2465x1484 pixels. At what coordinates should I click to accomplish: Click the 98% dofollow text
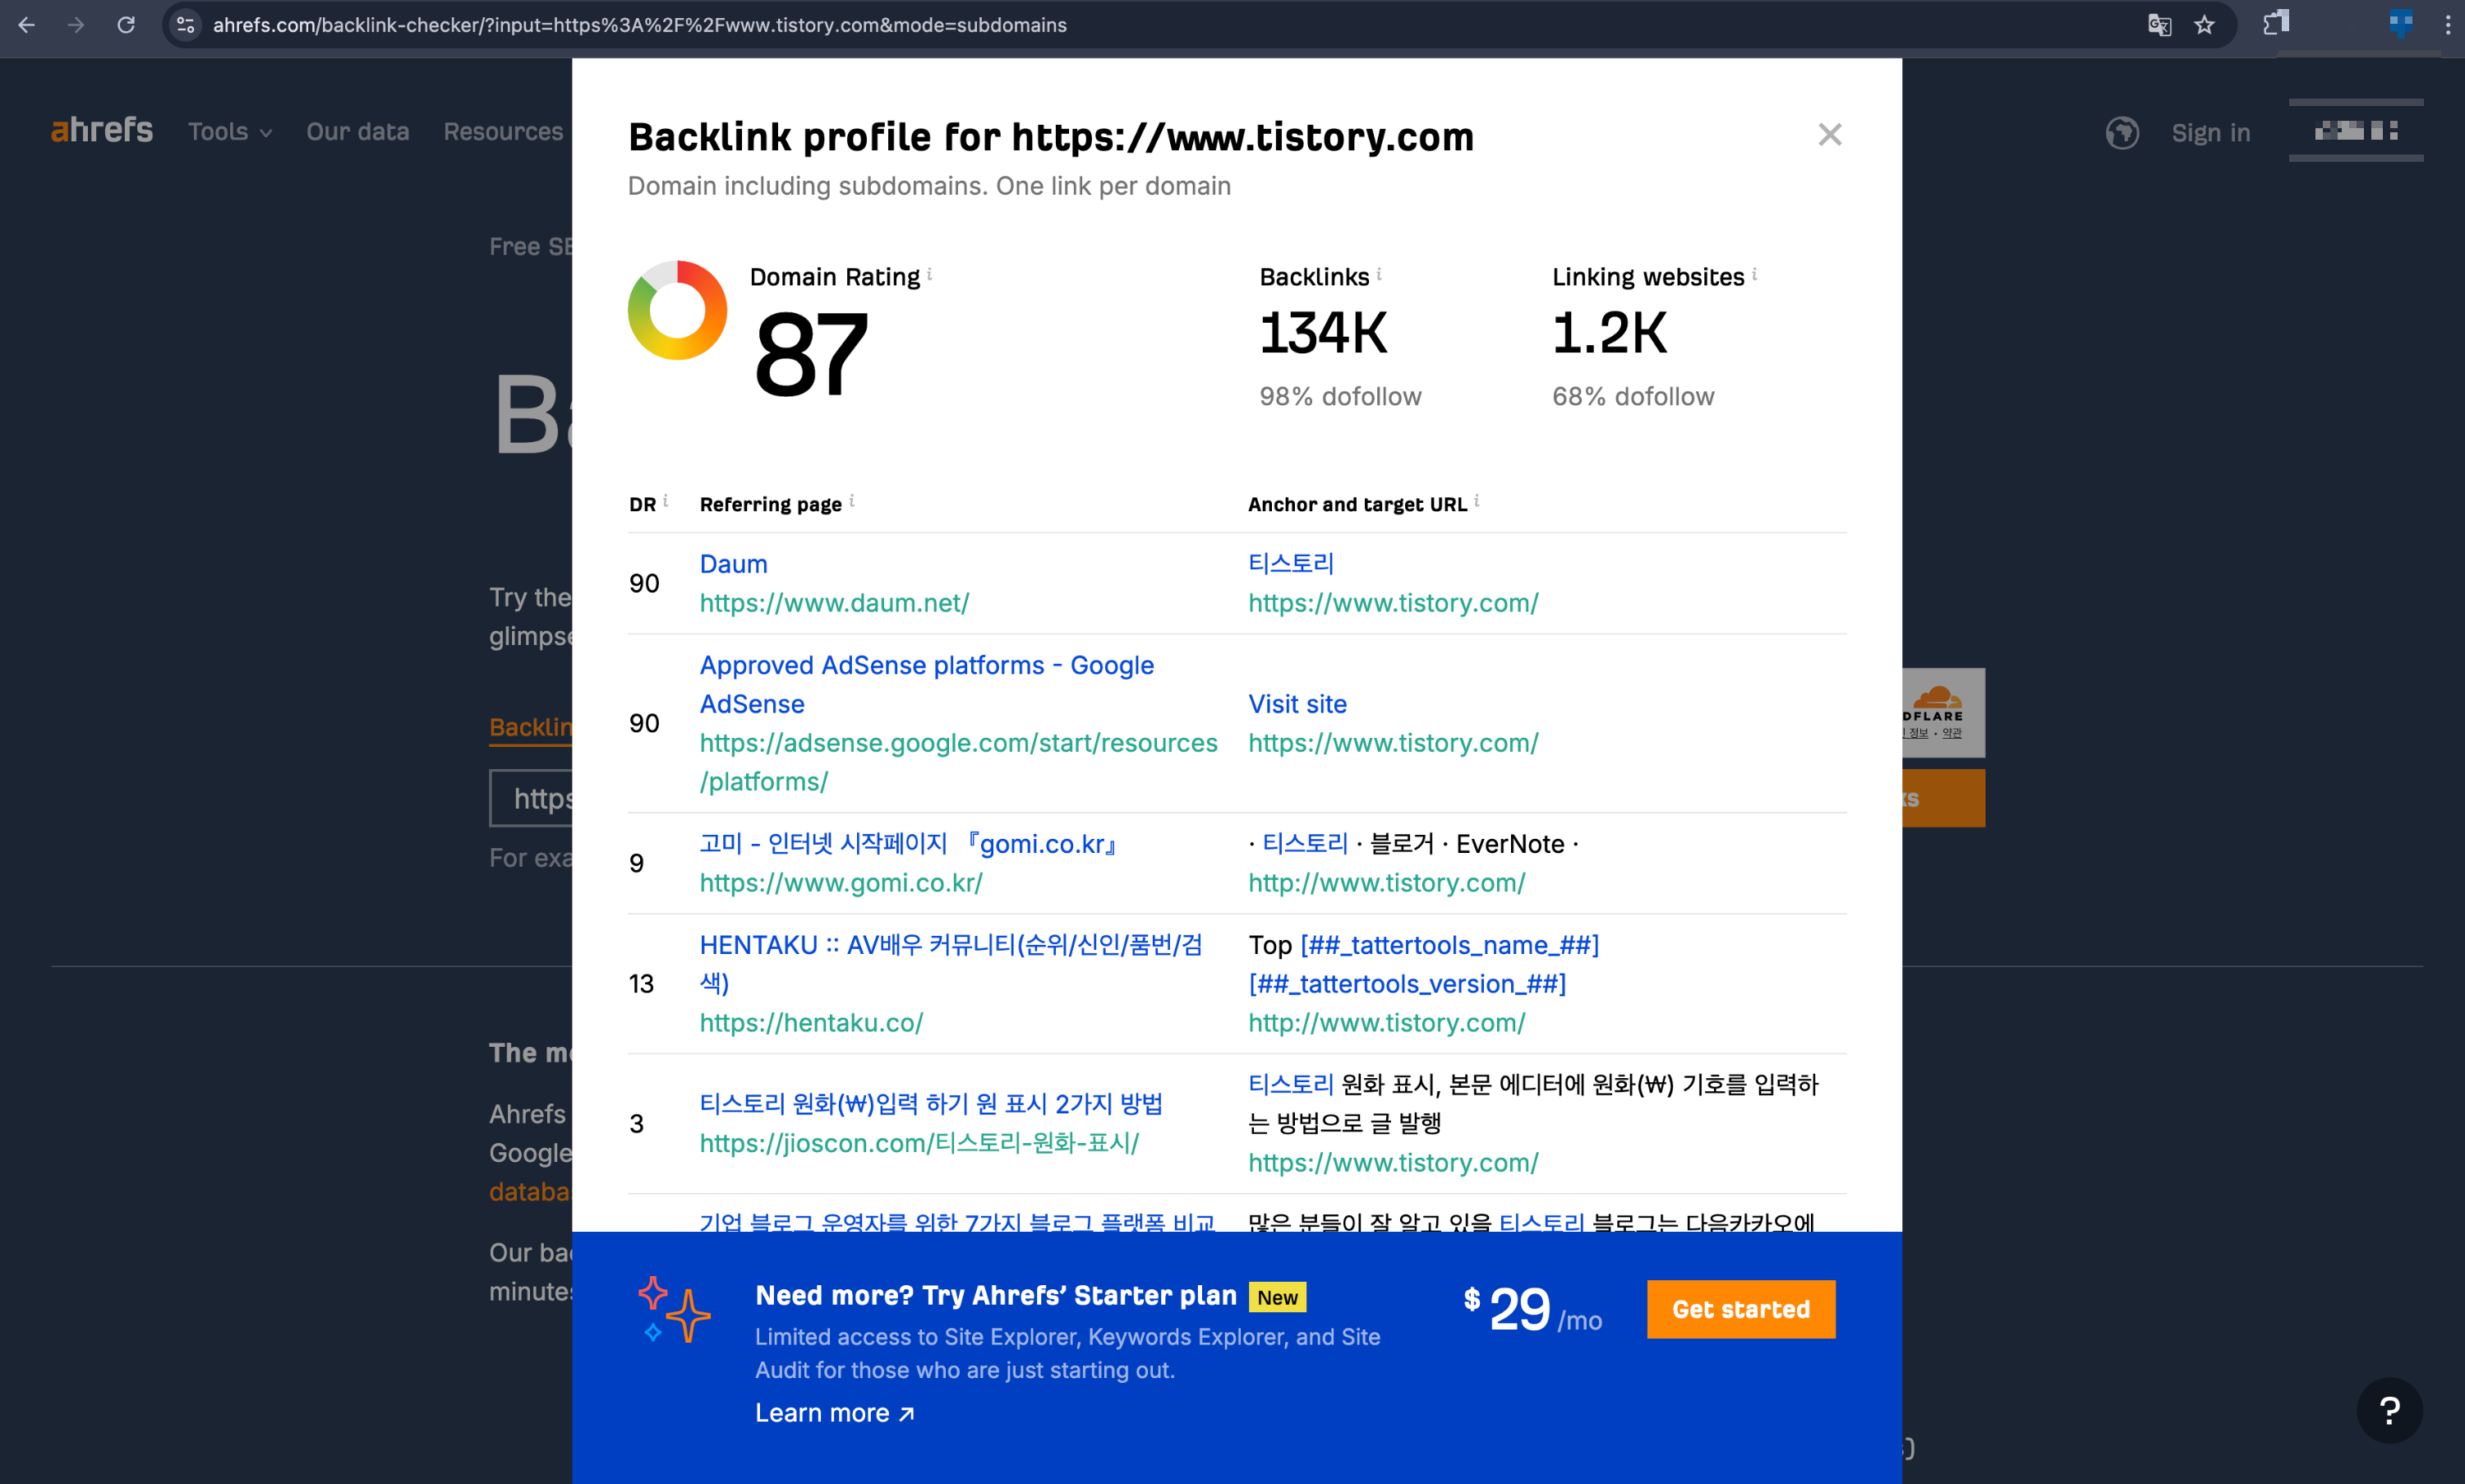[1340, 397]
